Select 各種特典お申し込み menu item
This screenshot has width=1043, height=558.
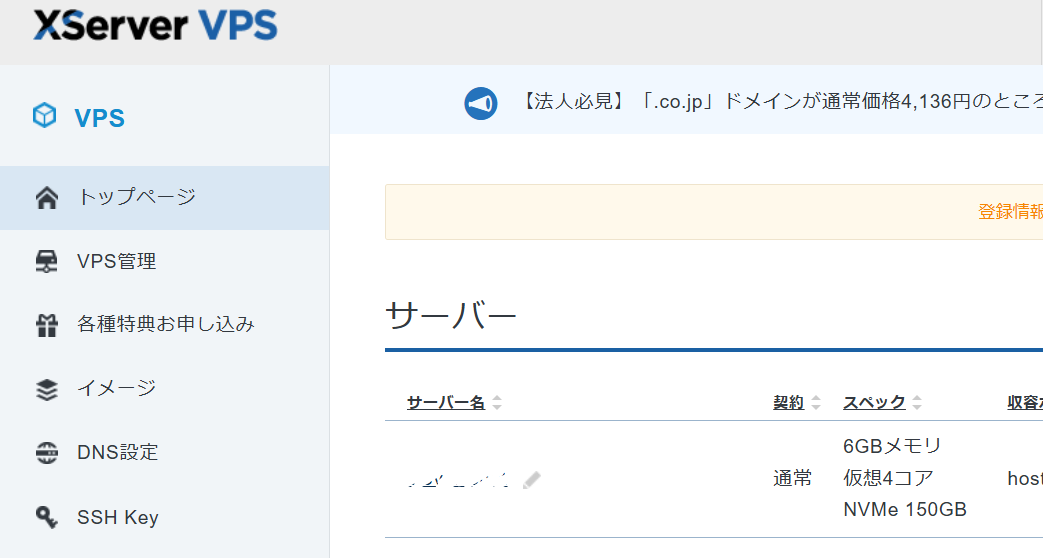pos(166,325)
